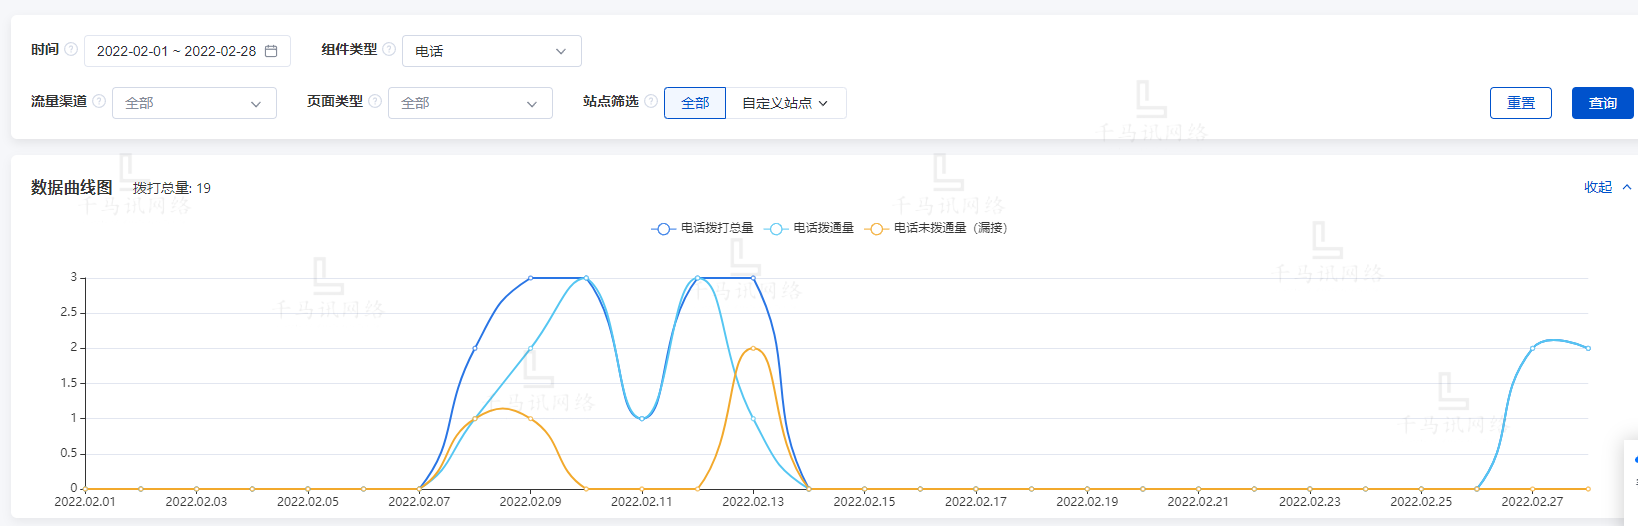
Task: Toggle 电话拨打总量 legend series
Action: [703, 228]
